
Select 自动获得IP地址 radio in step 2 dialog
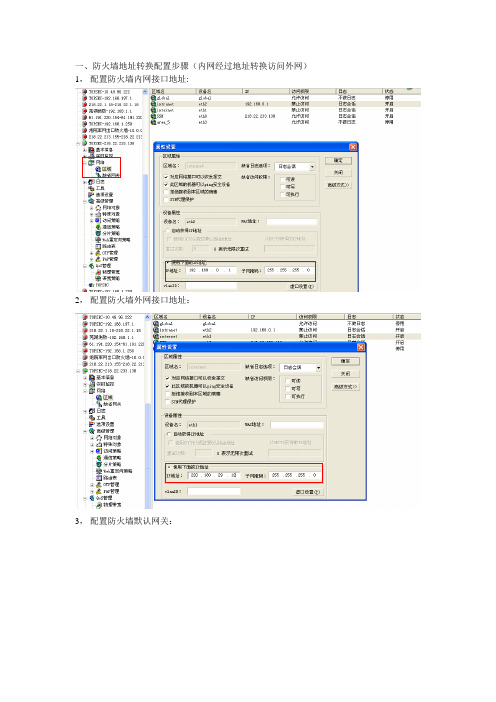click(x=170, y=434)
